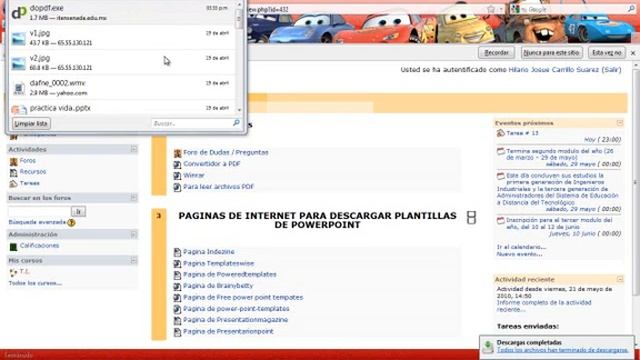Open the Pagina de Poweredtemplates link
Image resolution: width=640 pixels, height=360 pixels.
pos(230,275)
